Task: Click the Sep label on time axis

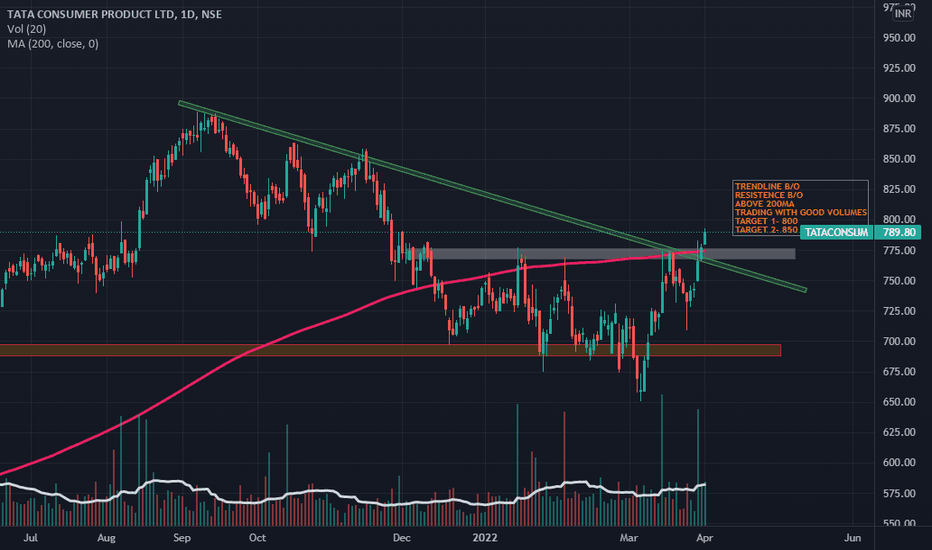Action: pos(182,538)
